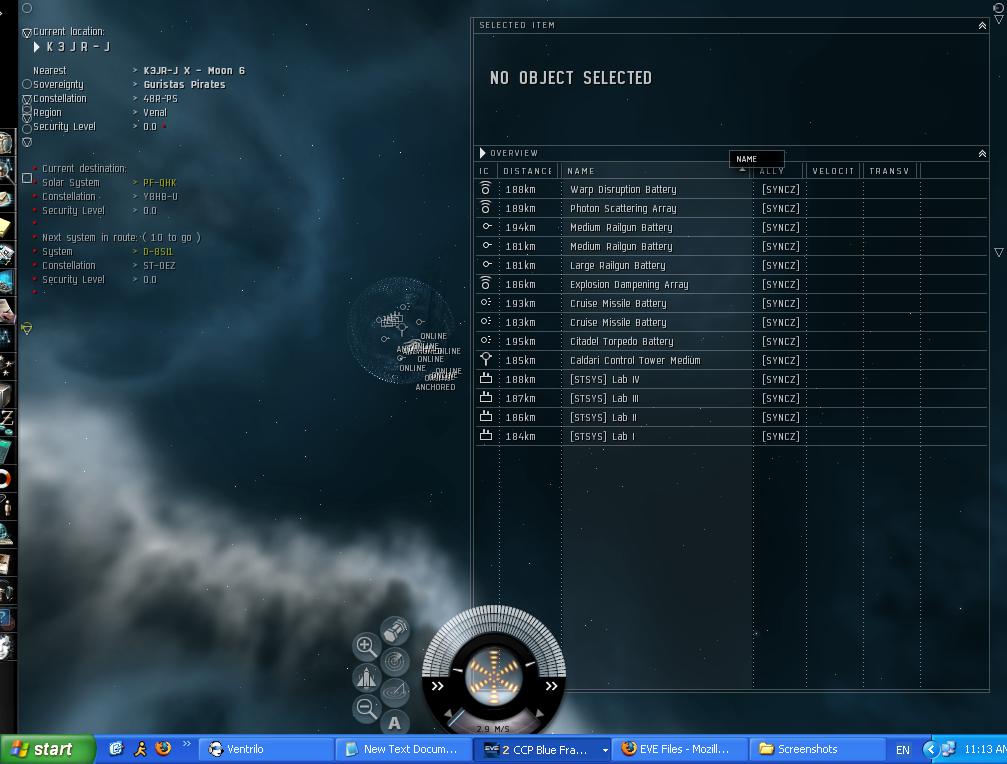Image resolution: width=1007 pixels, height=764 pixels.
Task: Sort overview by the Ally column header
Action: tap(771, 171)
